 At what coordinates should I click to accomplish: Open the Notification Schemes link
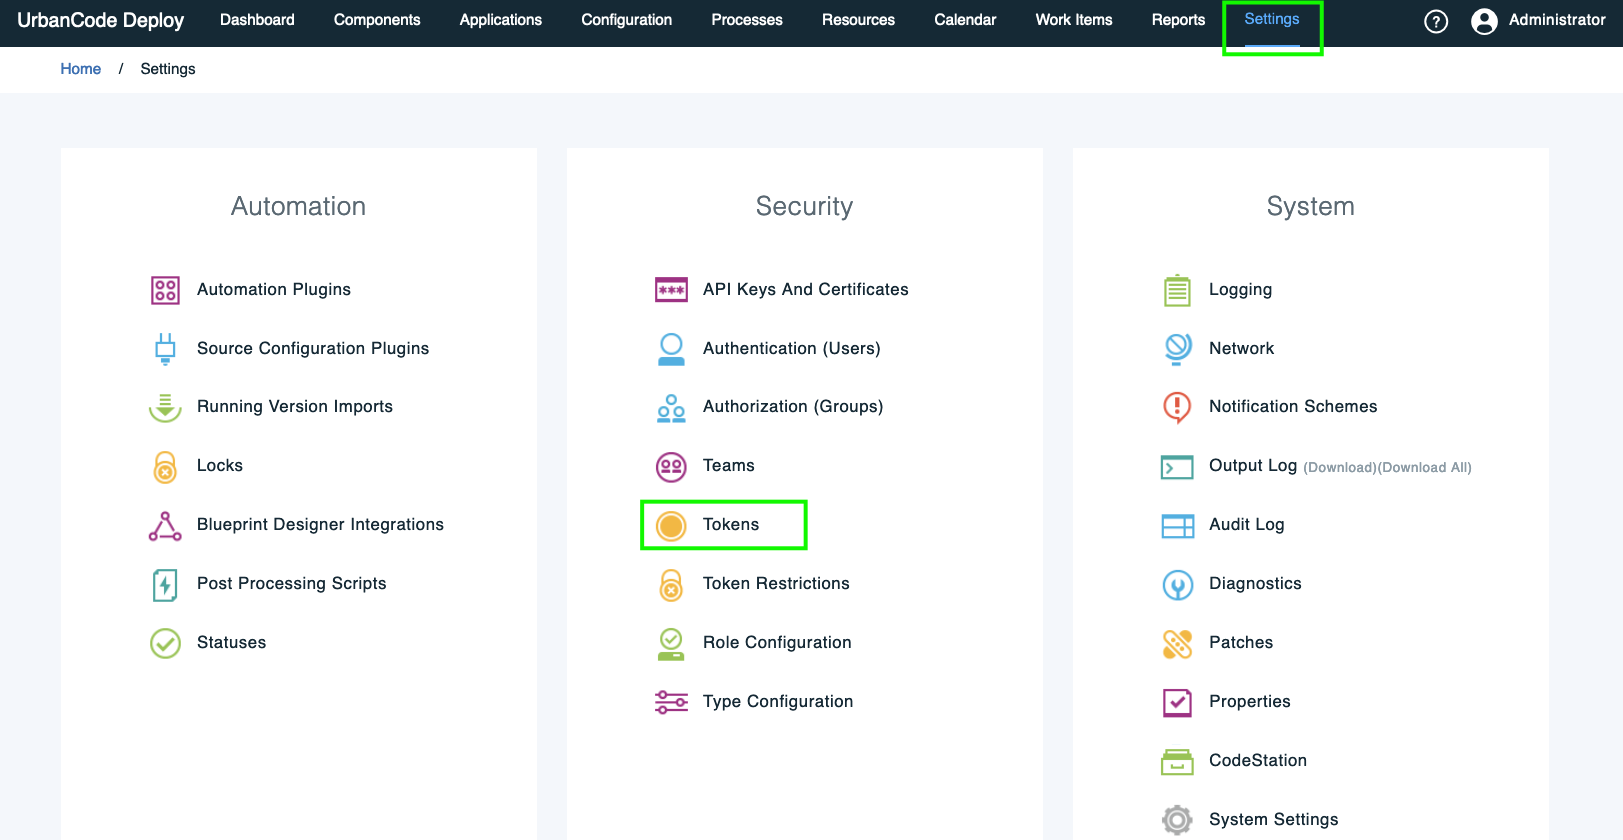click(1293, 407)
